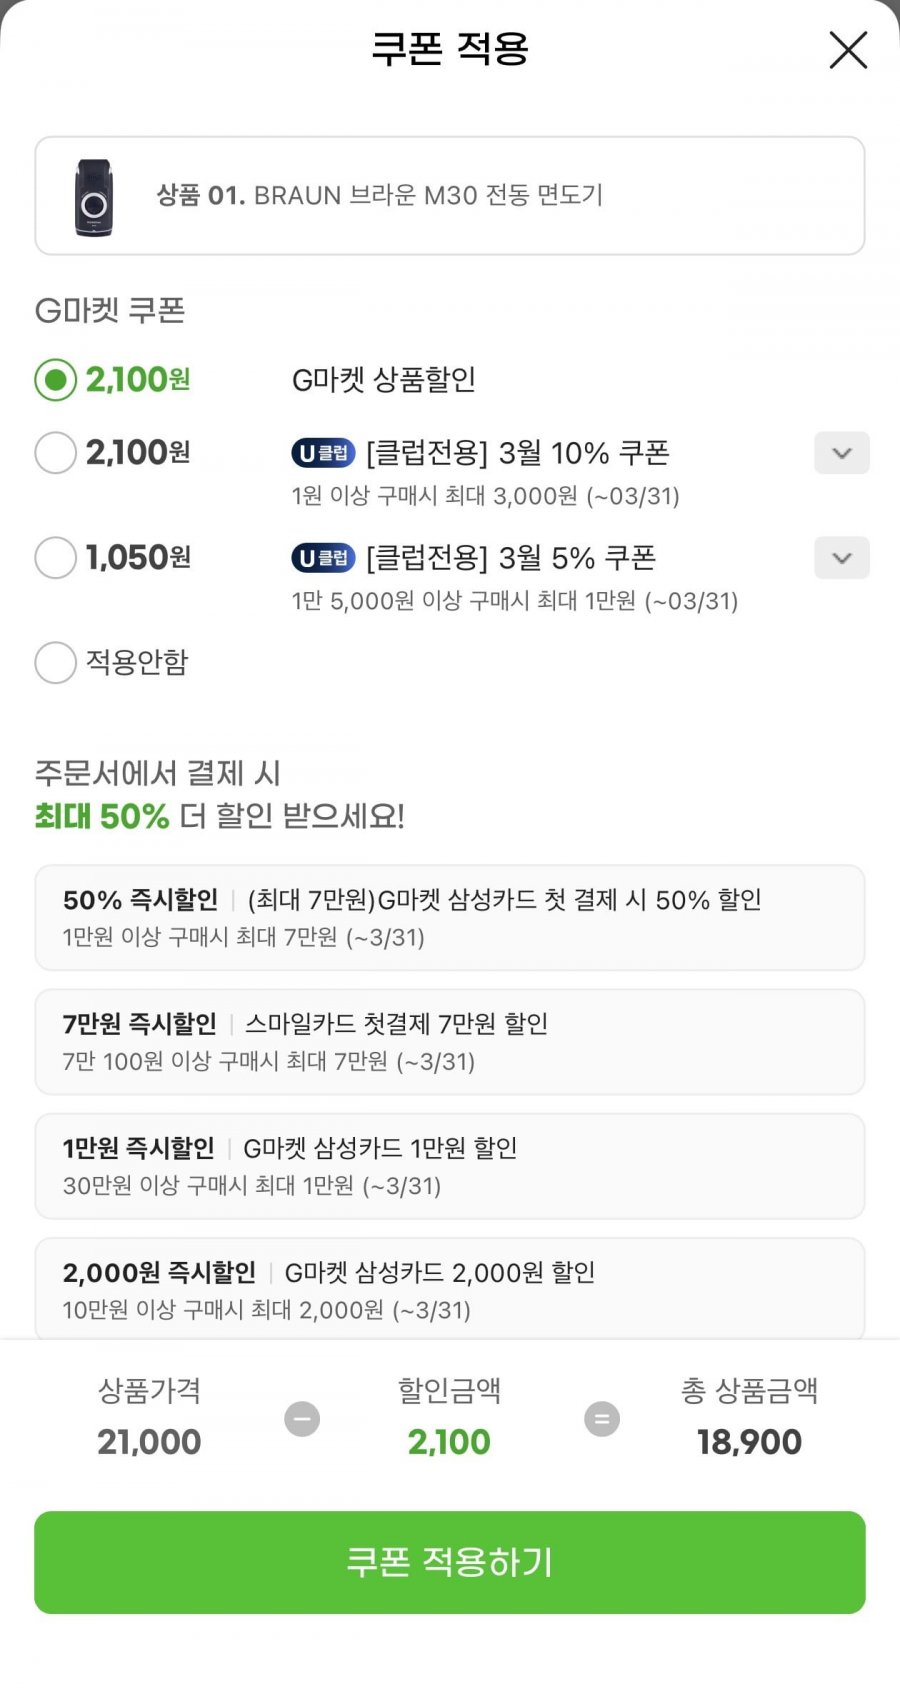
Task: Click the equals icon before 총 상품금액
Action: [x=601, y=1419]
